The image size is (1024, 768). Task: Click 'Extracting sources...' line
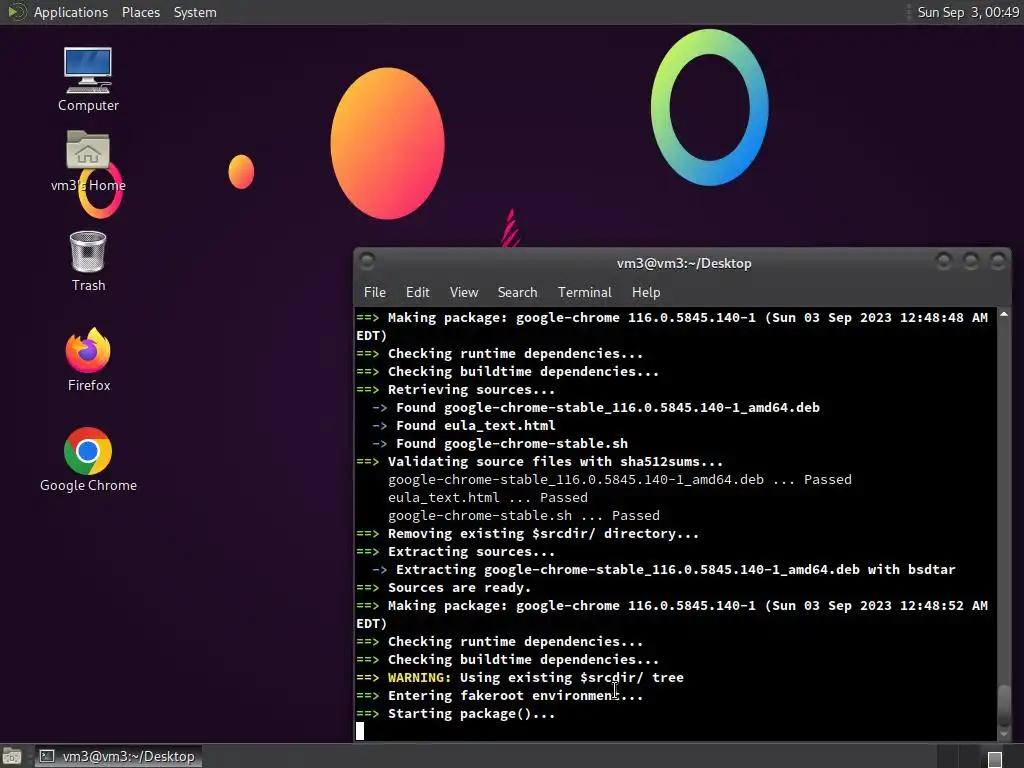pyautogui.click(x=455, y=552)
